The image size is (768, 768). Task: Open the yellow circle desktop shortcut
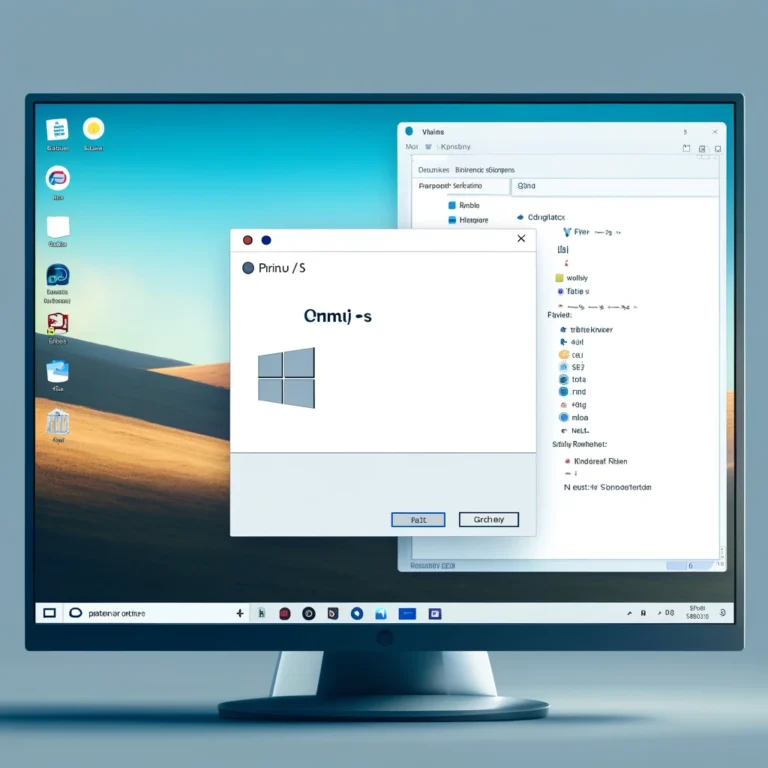coord(93,128)
